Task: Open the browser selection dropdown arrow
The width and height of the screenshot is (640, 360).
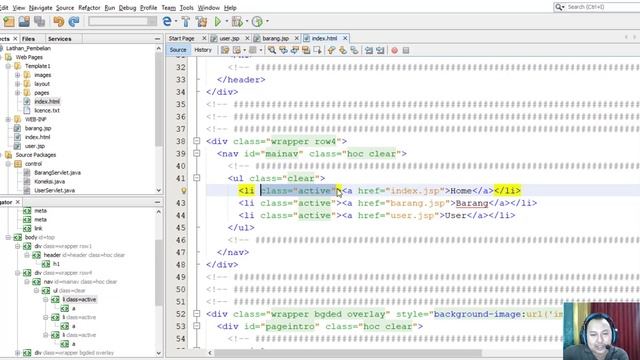Action: tap(176, 22)
